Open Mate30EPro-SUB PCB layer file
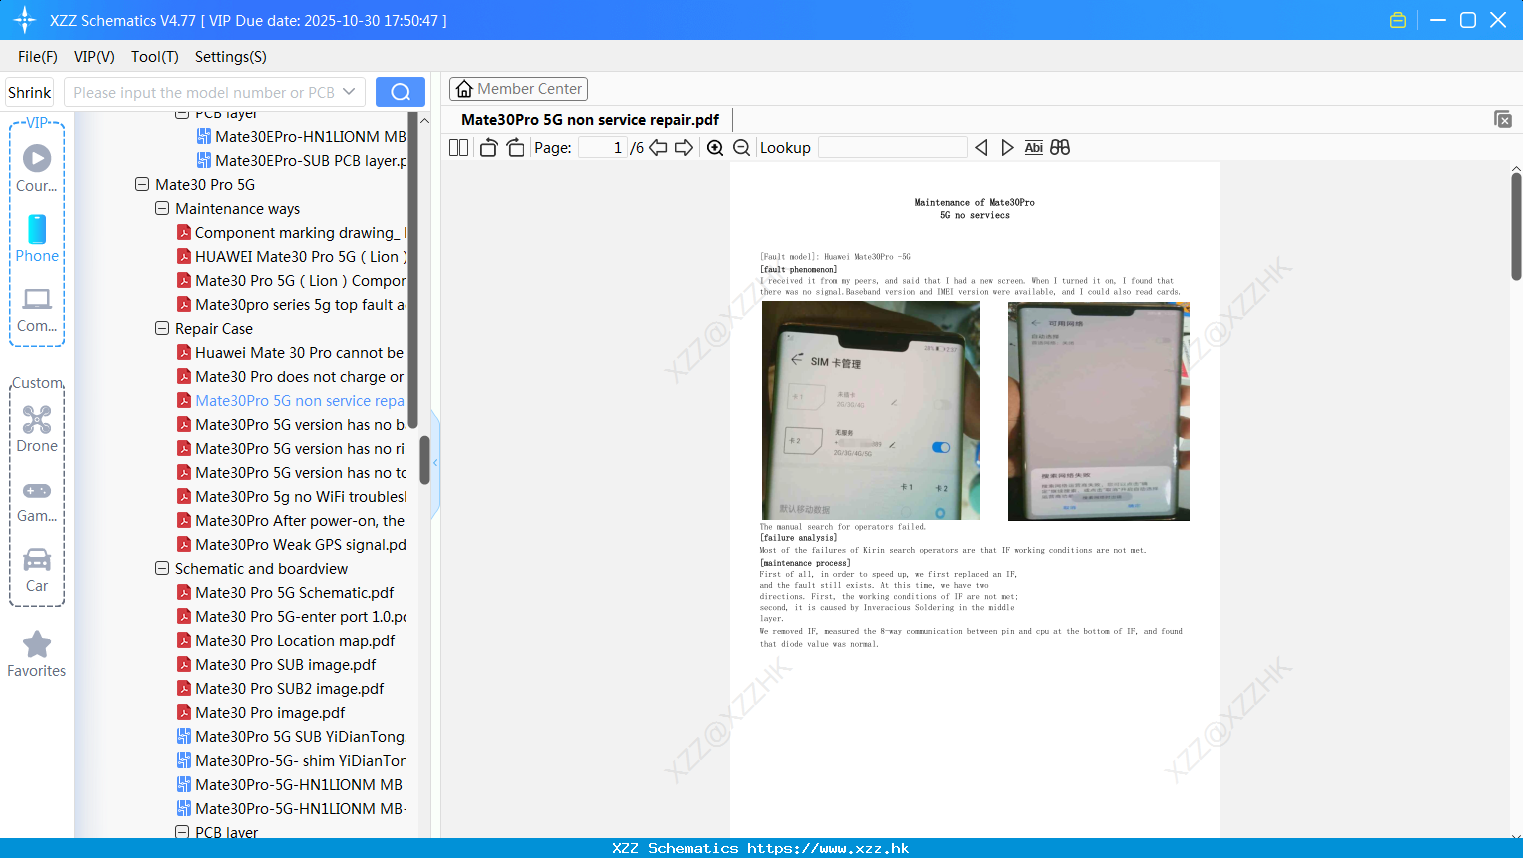The height and width of the screenshot is (858, 1523). tap(302, 160)
